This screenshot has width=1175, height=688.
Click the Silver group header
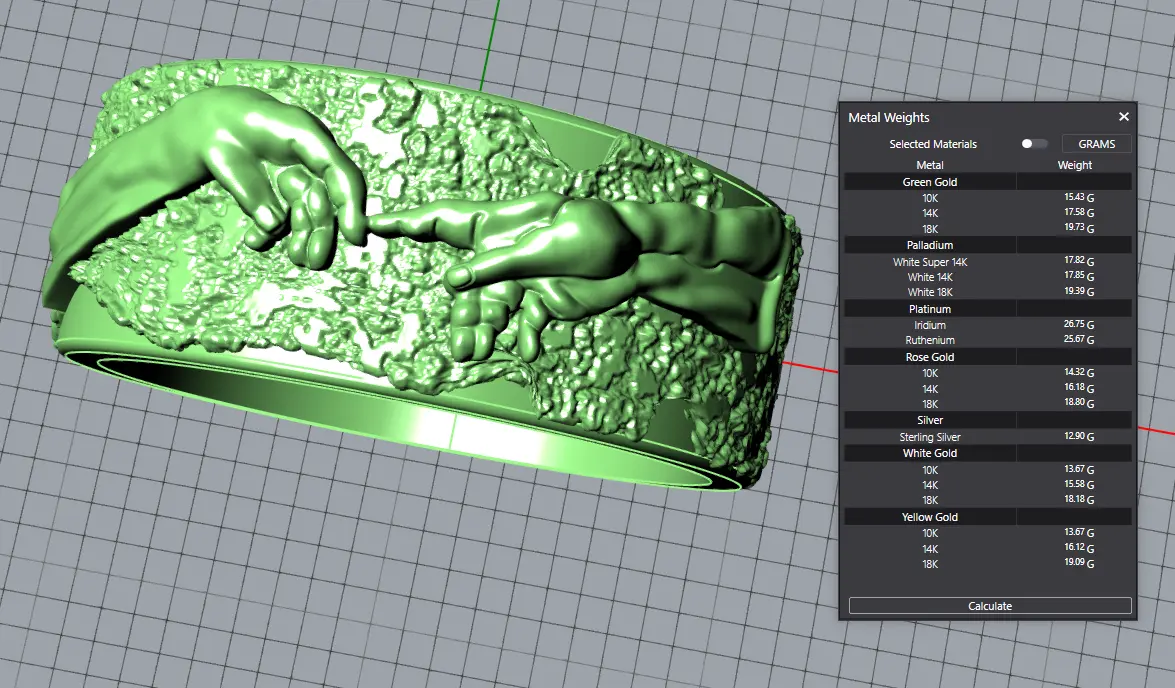click(x=929, y=421)
